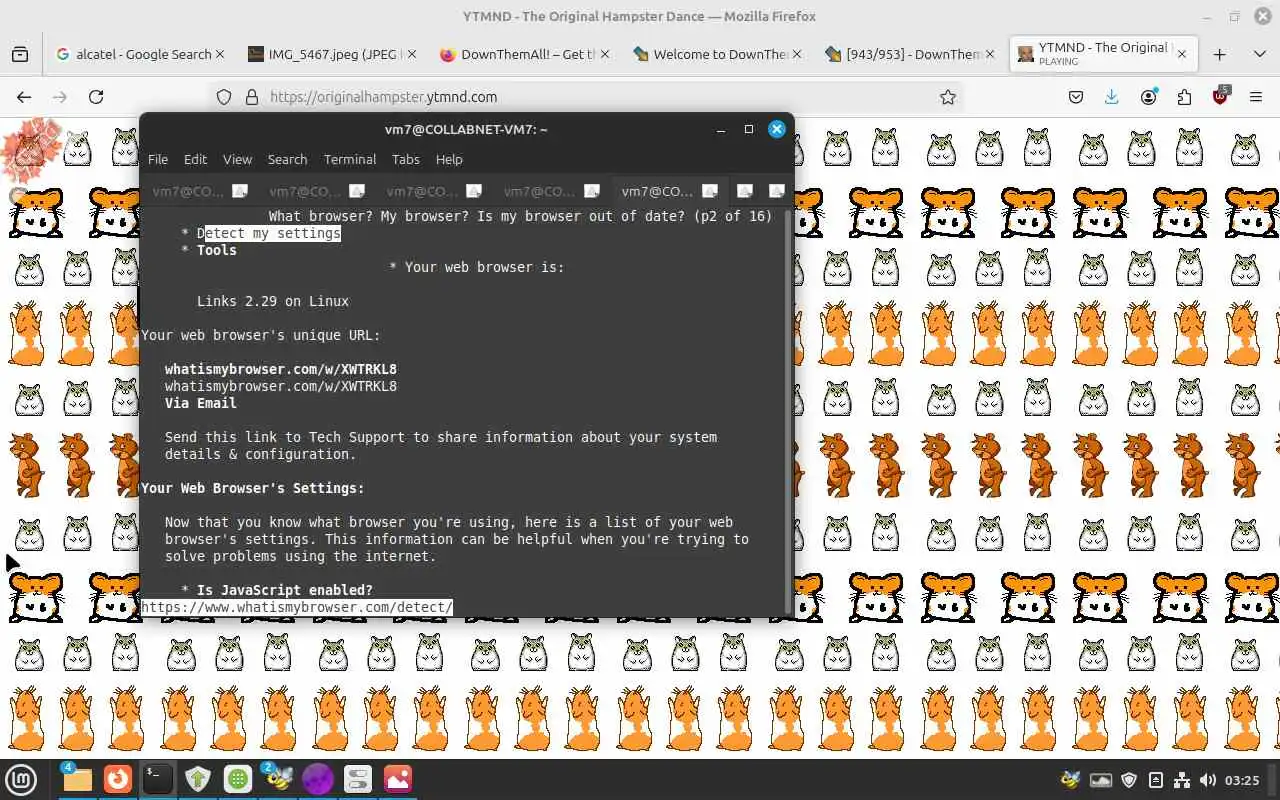Bookmark this page with the star

[x=948, y=97]
